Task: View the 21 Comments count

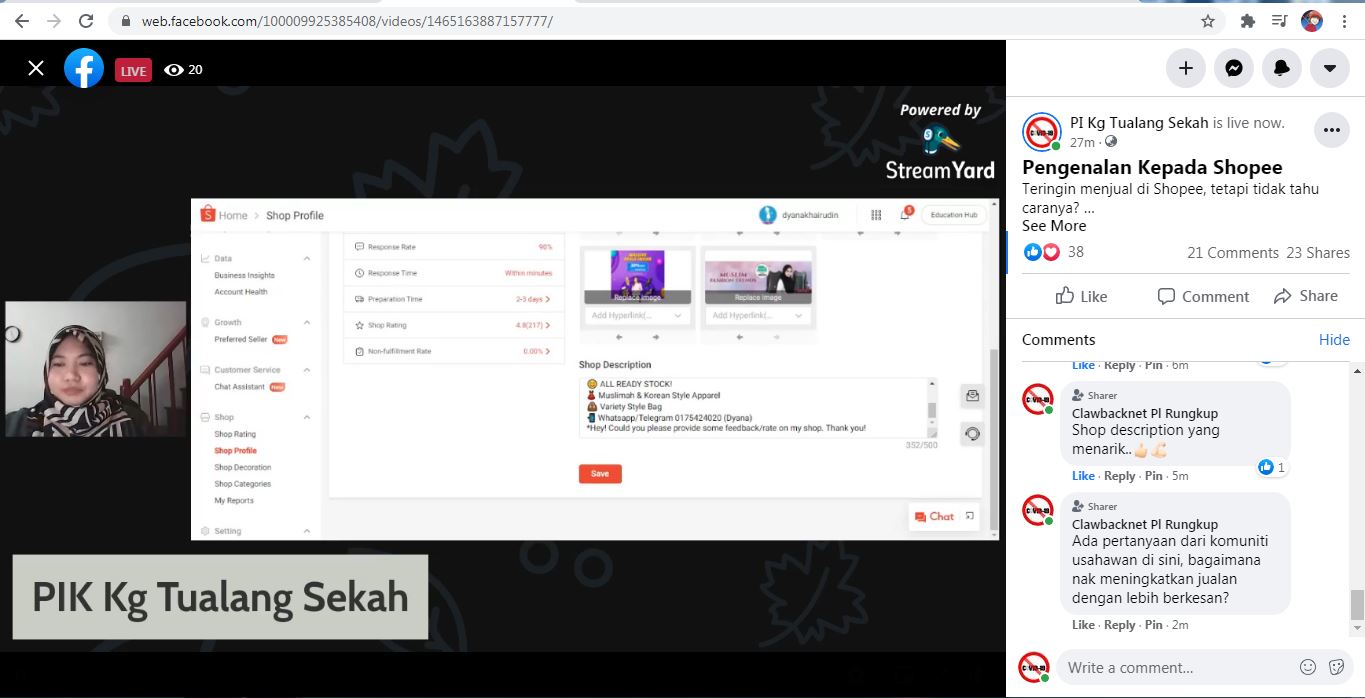Action: 1233,253
